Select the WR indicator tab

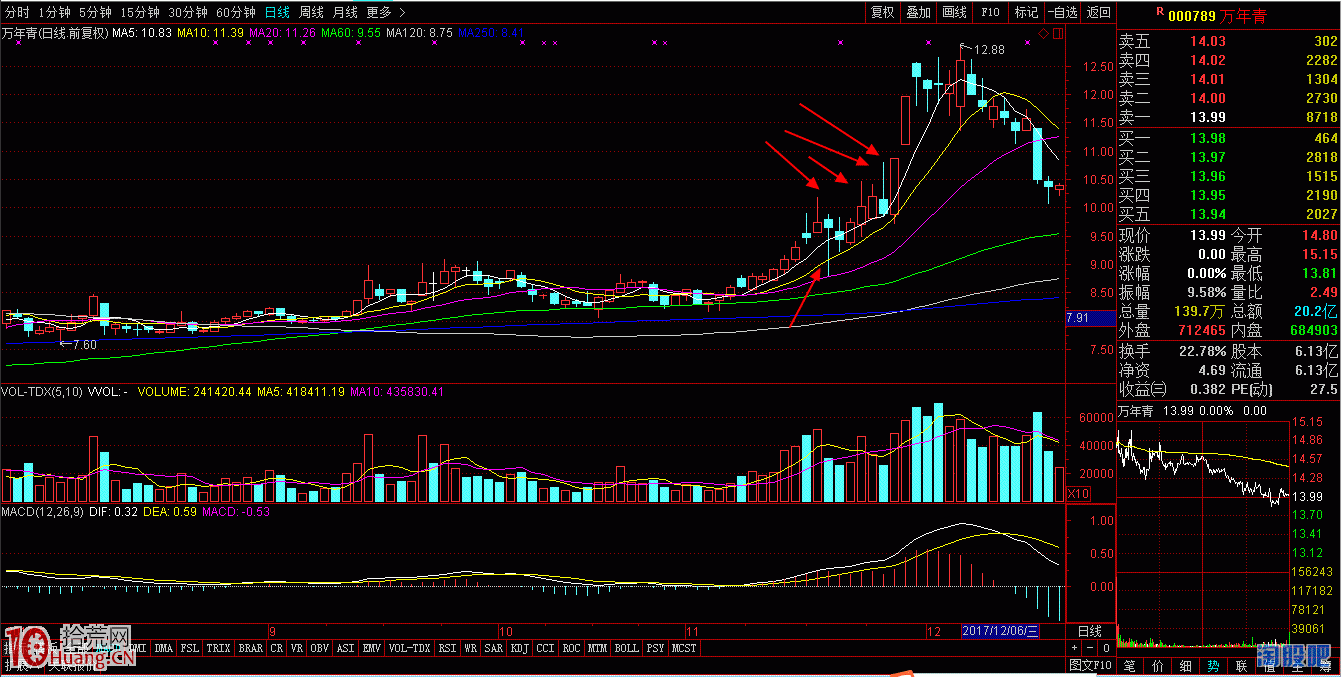pos(470,648)
